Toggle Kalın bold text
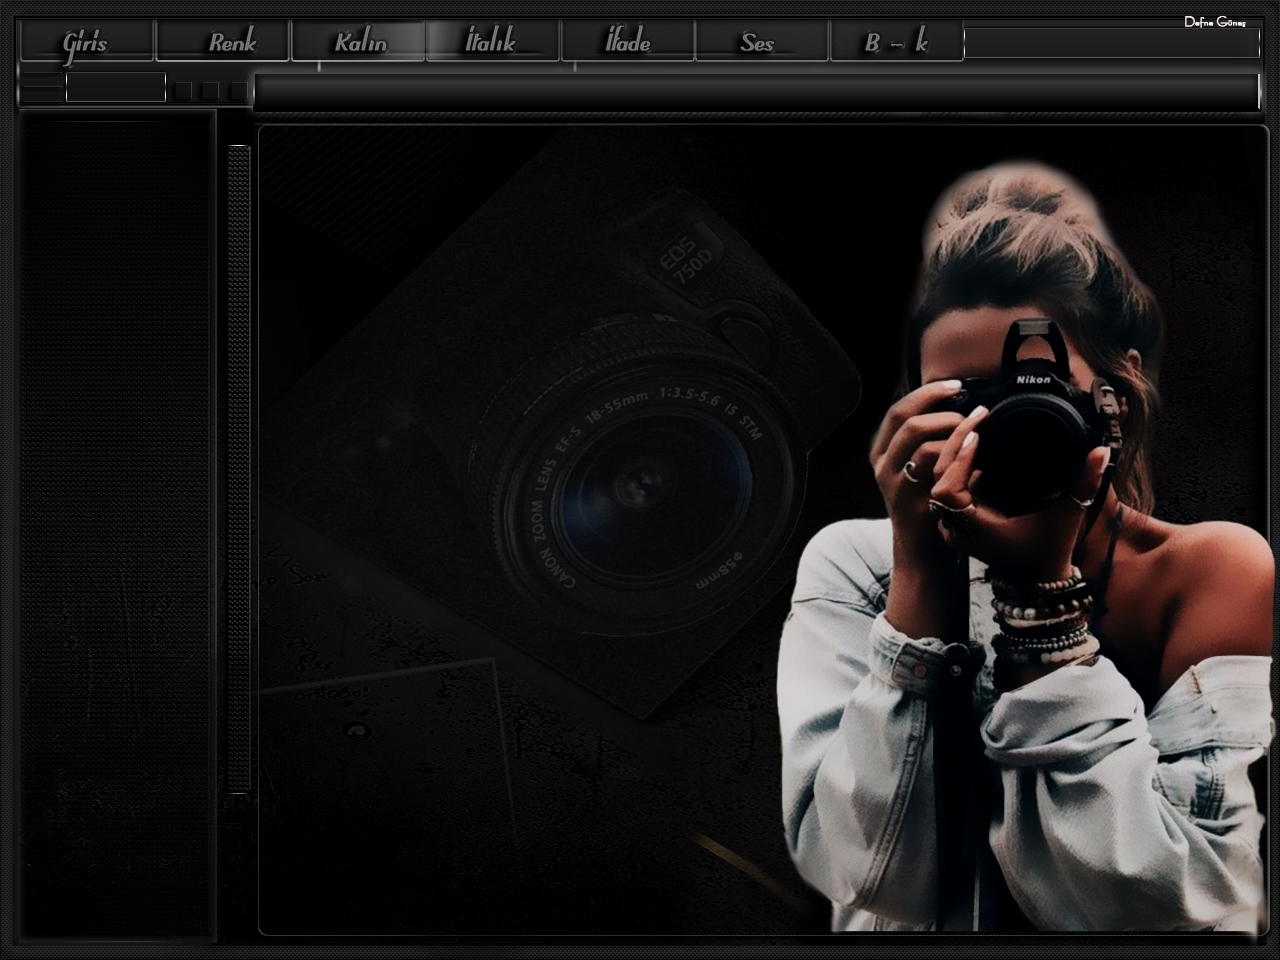Image resolution: width=1280 pixels, height=960 pixels. [359, 42]
